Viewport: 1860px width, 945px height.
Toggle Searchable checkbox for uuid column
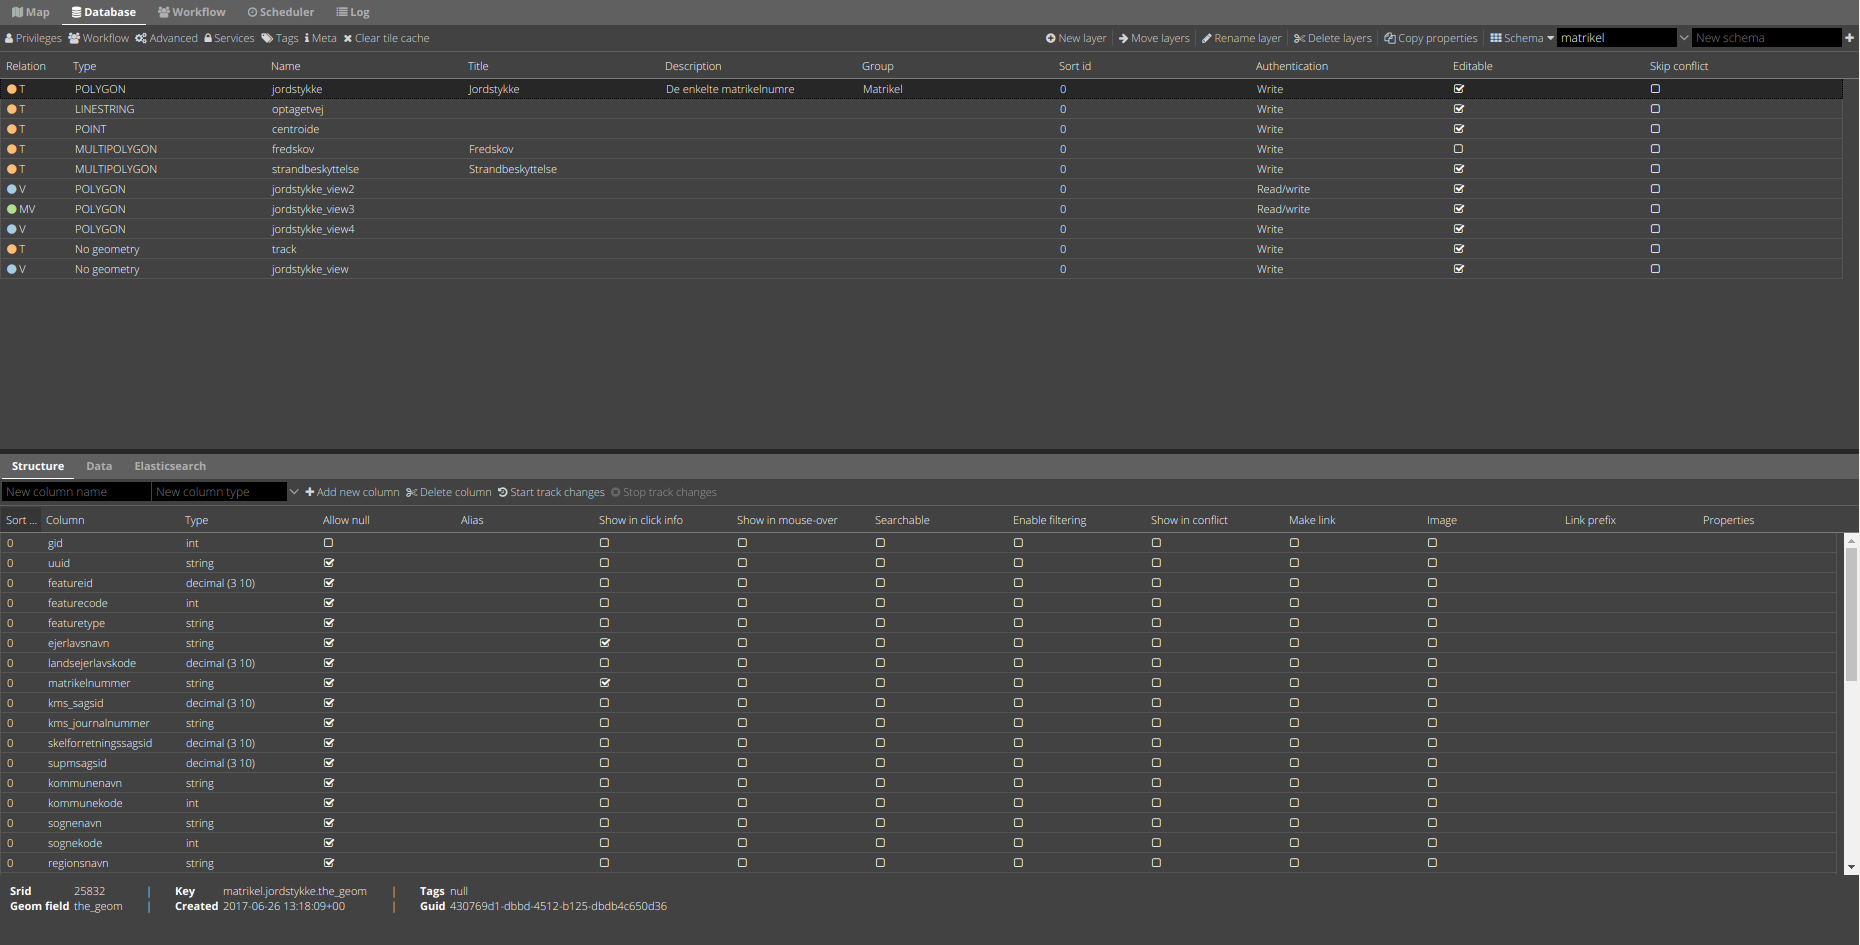(x=880, y=563)
